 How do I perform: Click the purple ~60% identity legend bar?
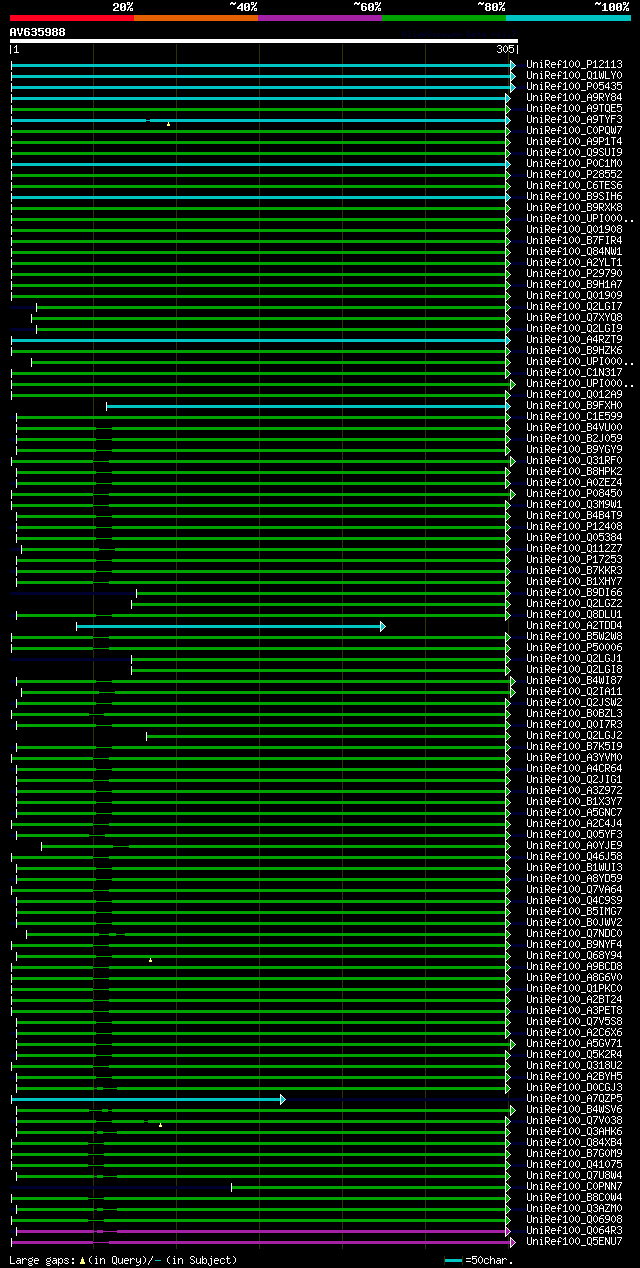point(320,17)
